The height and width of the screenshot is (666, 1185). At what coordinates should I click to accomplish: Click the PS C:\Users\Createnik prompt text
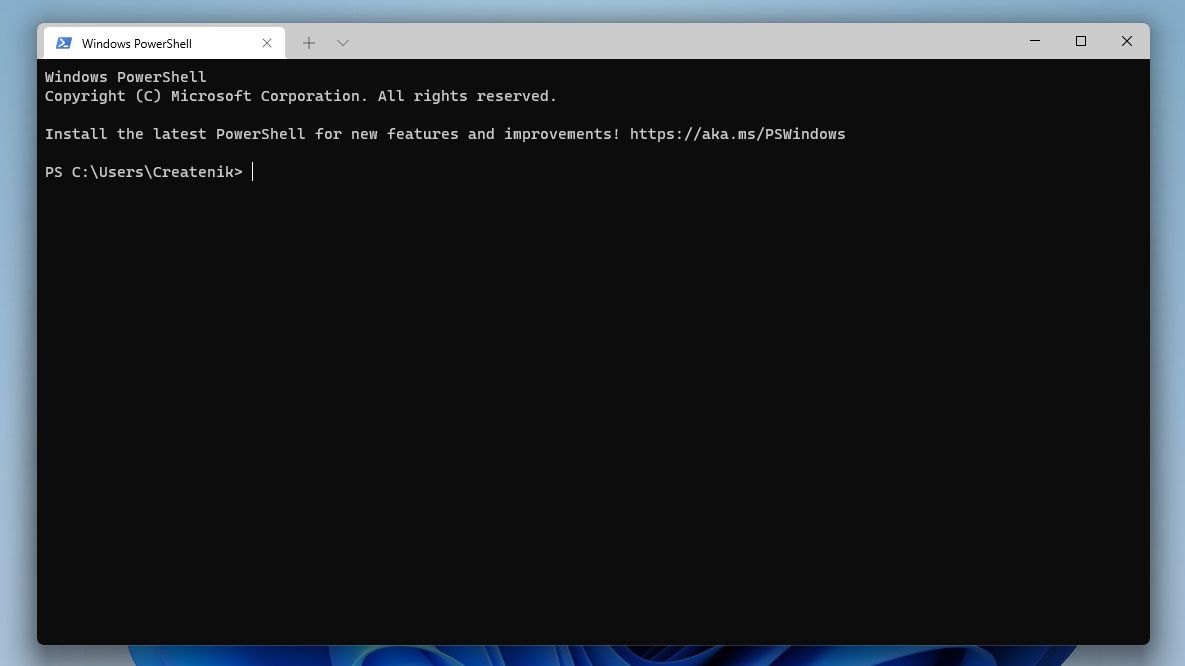[x=143, y=171]
